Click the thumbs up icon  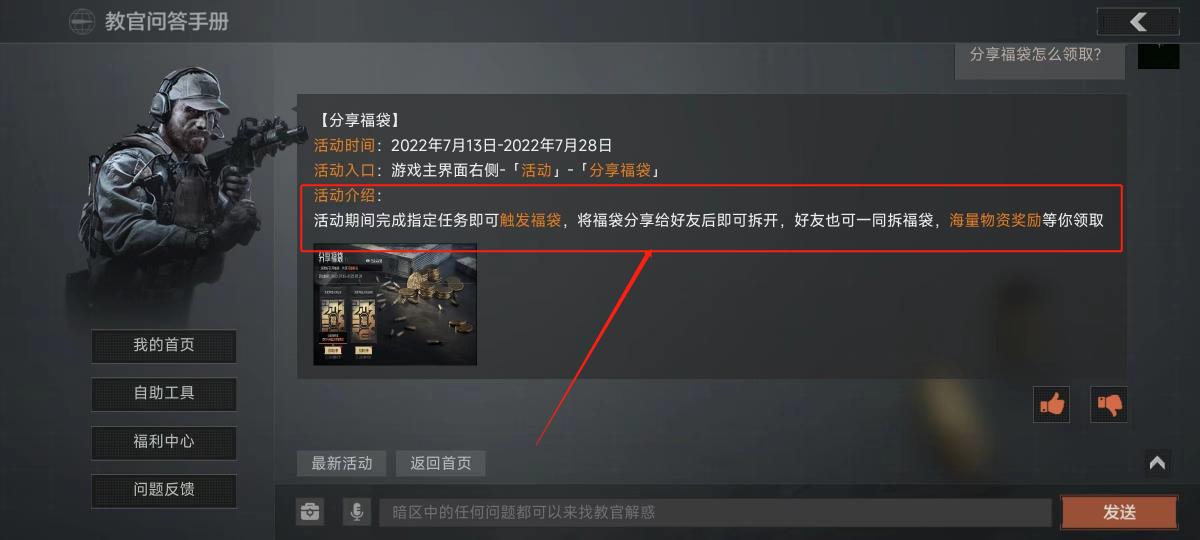tap(1052, 405)
